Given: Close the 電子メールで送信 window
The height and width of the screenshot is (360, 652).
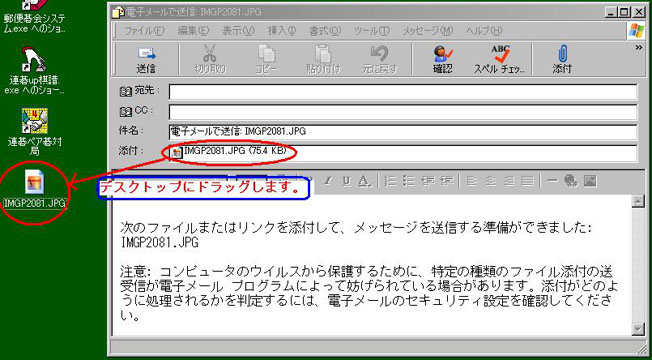Looking at the screenshot, I should (638, 12).
